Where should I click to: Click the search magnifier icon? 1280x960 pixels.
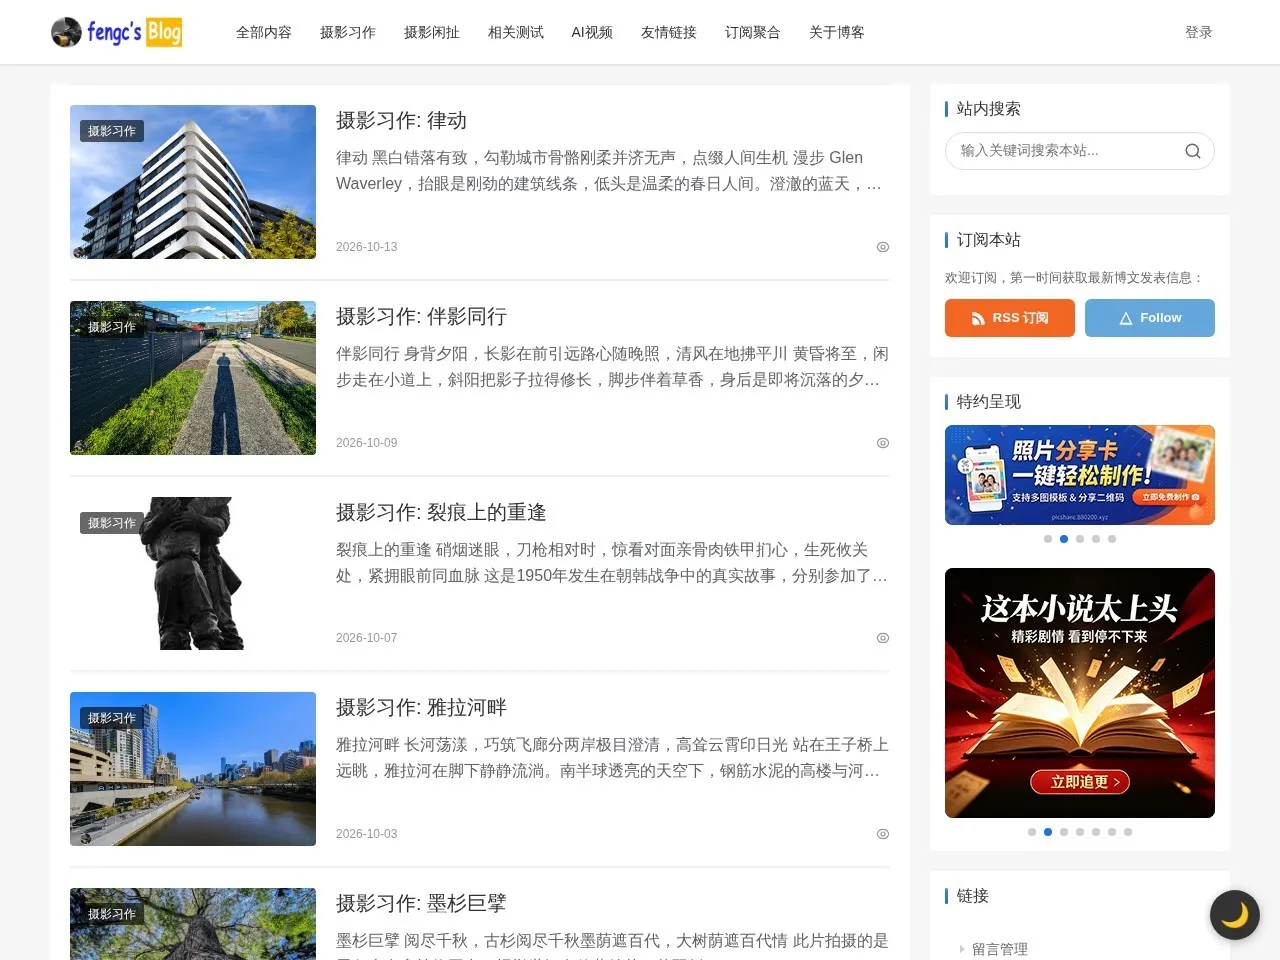1193,151
